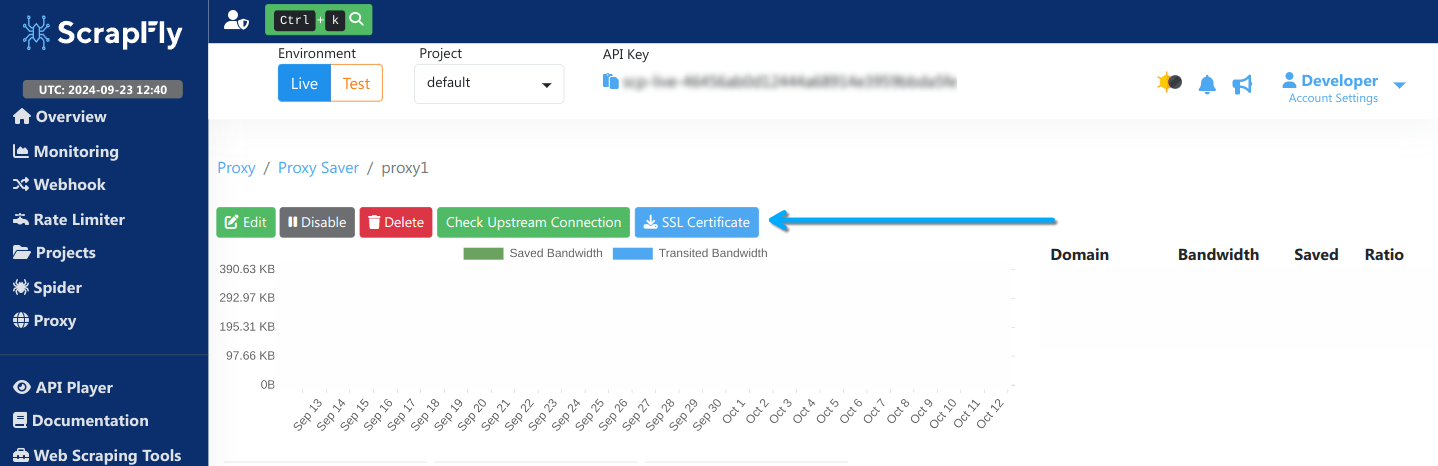Open search with the Ctrl+k button
This screenshot has width=1438, height=466.
point(318,19)
